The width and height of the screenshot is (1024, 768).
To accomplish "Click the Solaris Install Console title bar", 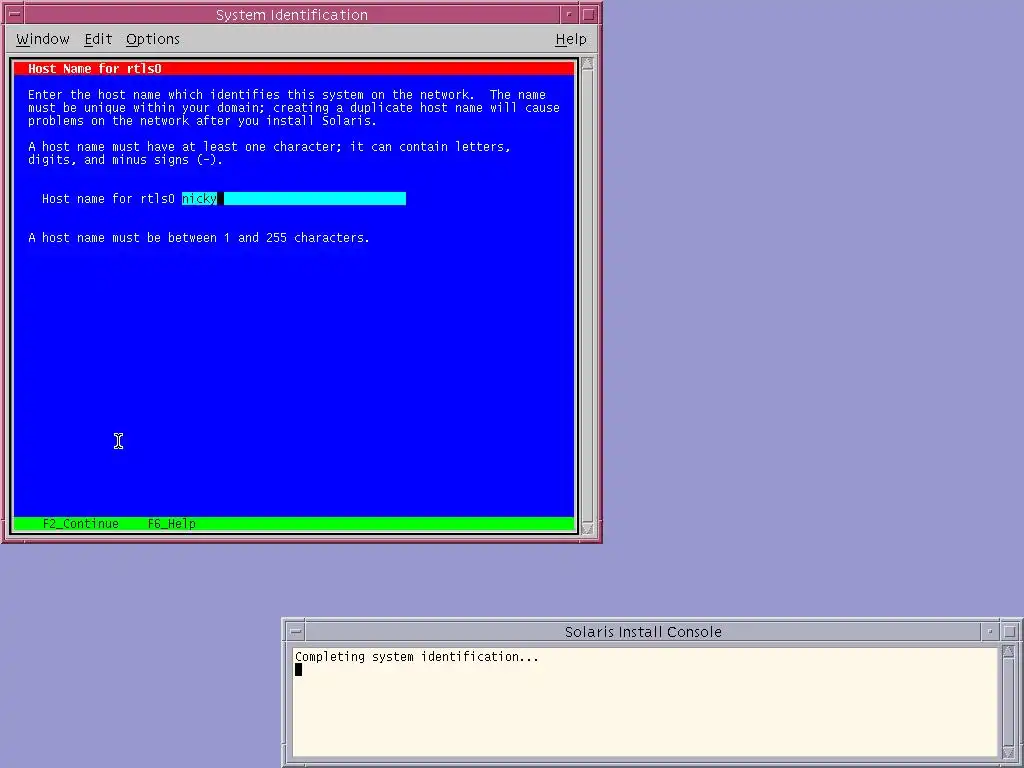I will pos(643,632).
